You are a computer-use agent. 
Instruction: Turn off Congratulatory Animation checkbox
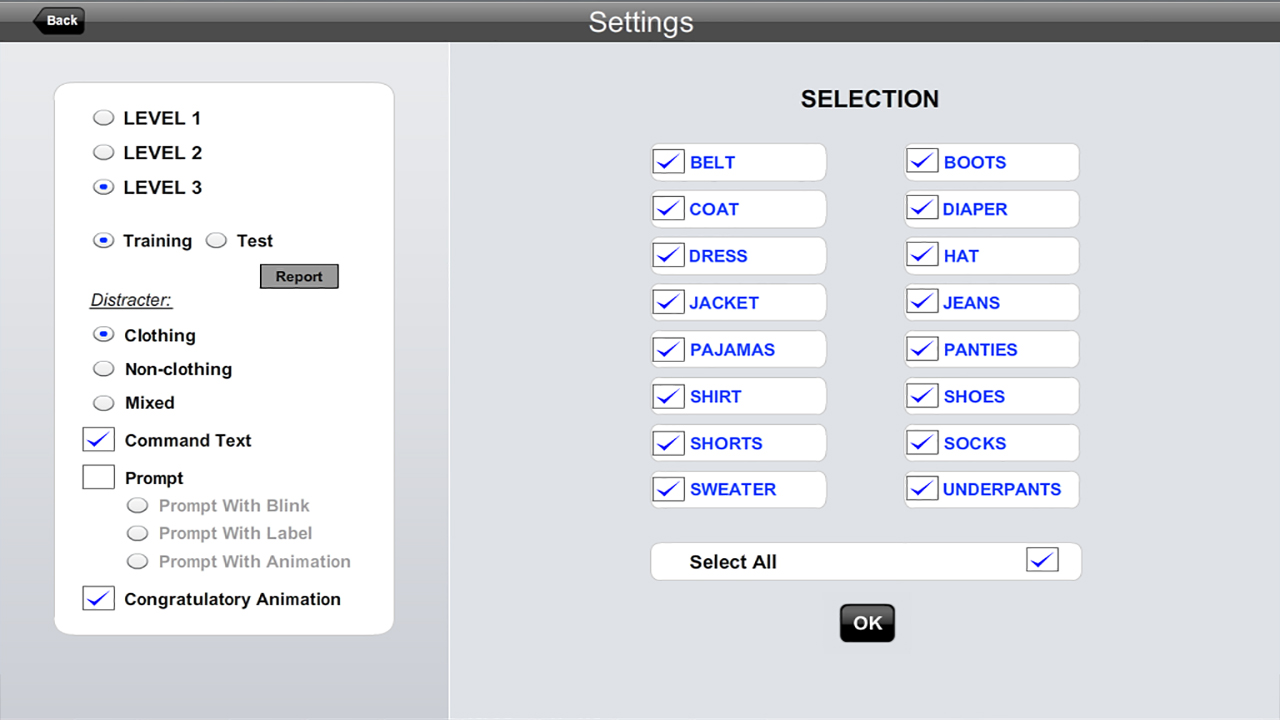pyautogui.click(x=99, y=598)
